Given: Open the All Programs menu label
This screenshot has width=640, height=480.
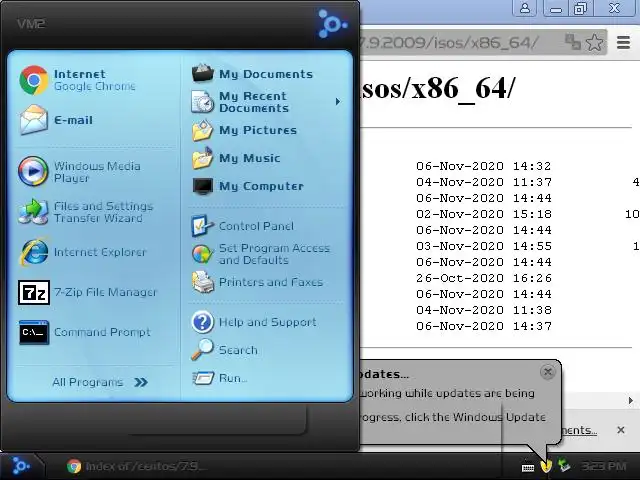Looking at the screenshot, I should click(88, 382).
